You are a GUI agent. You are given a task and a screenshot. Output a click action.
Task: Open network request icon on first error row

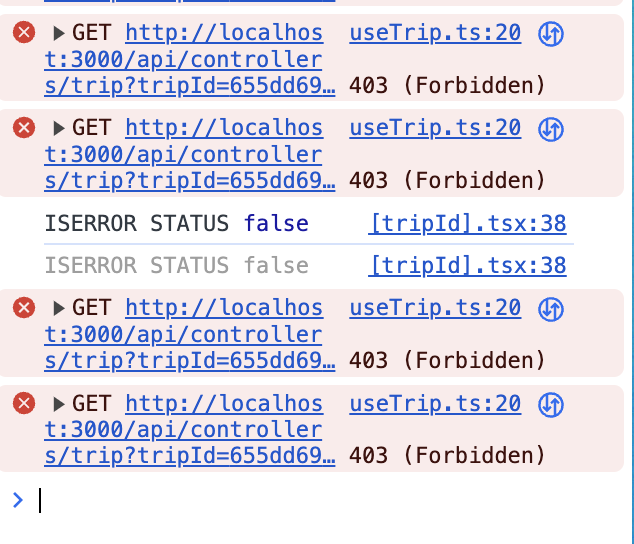(x=551, y=34)
